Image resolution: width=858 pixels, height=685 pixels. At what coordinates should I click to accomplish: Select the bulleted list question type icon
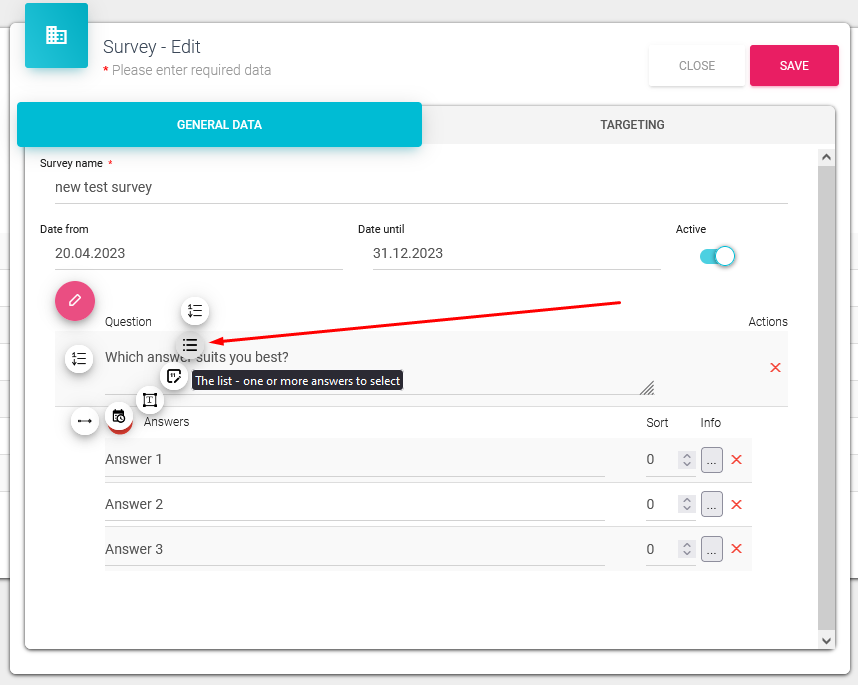tap(190, 345)
